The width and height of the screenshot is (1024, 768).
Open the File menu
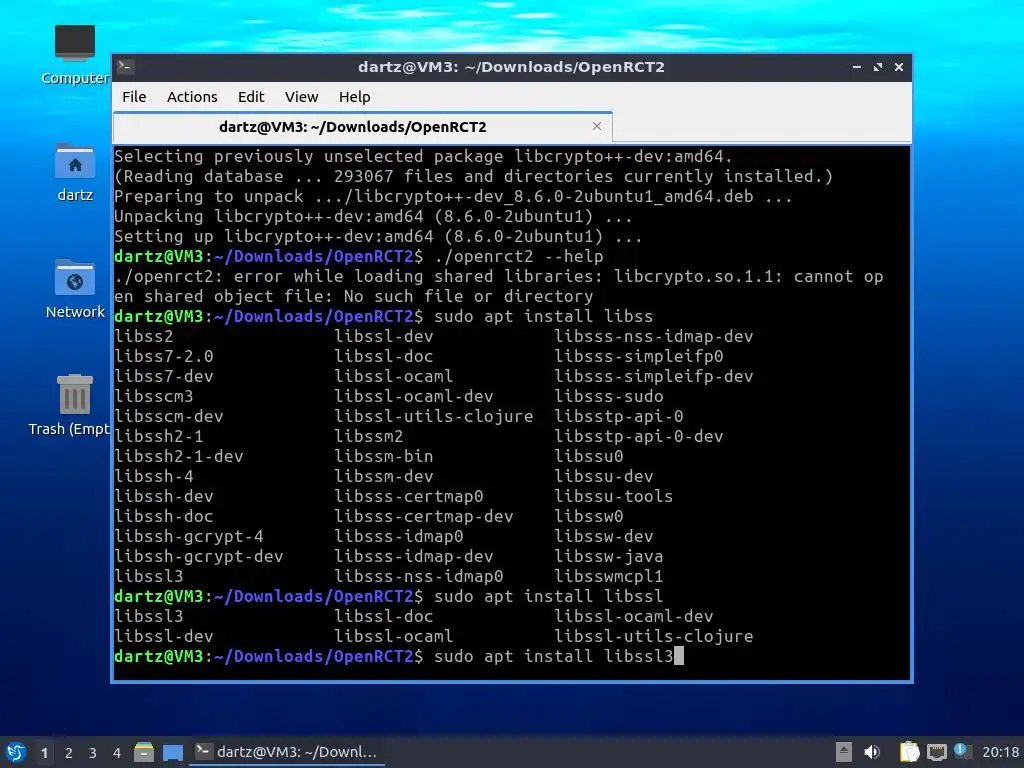pos(134,97)
